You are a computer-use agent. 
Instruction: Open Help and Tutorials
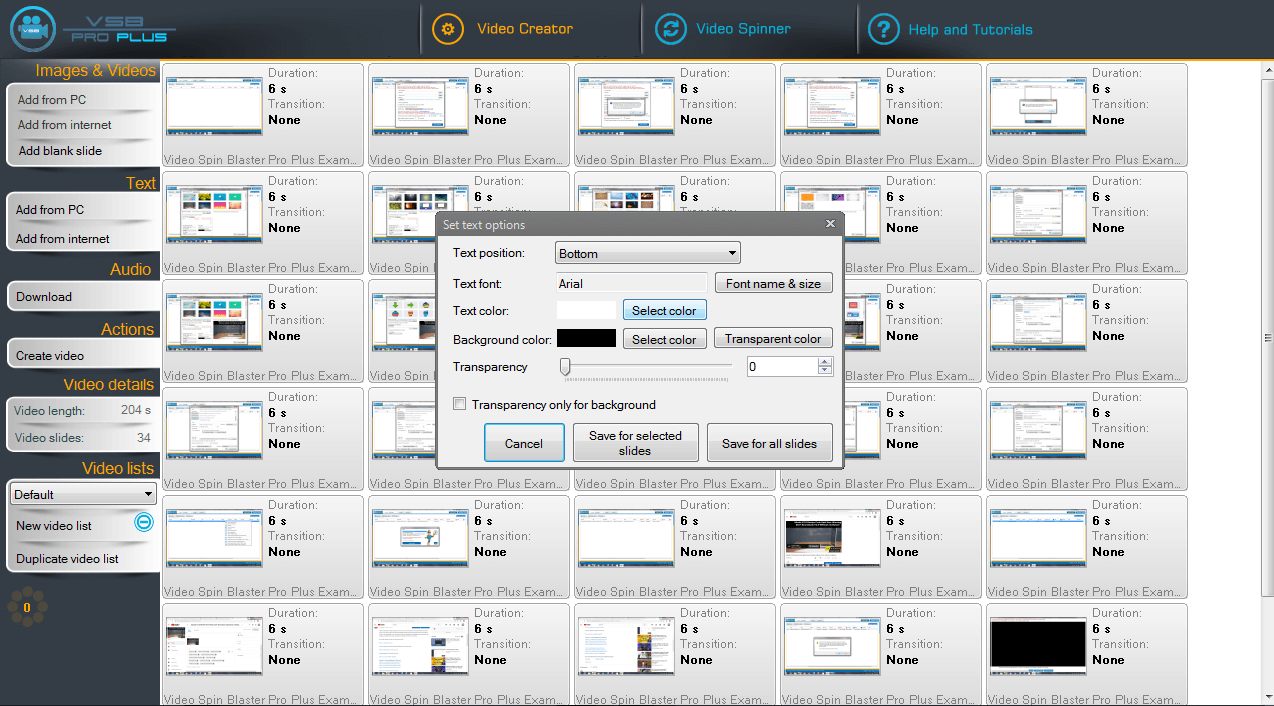click(950, 29)
